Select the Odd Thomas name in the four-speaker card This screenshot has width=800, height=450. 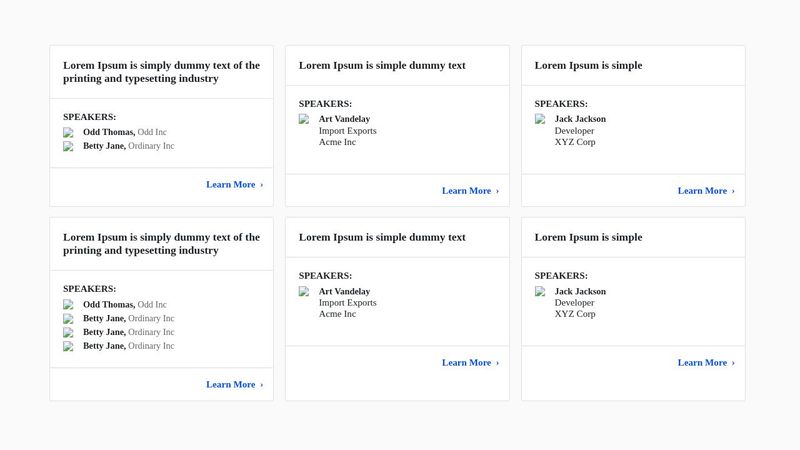108,305
